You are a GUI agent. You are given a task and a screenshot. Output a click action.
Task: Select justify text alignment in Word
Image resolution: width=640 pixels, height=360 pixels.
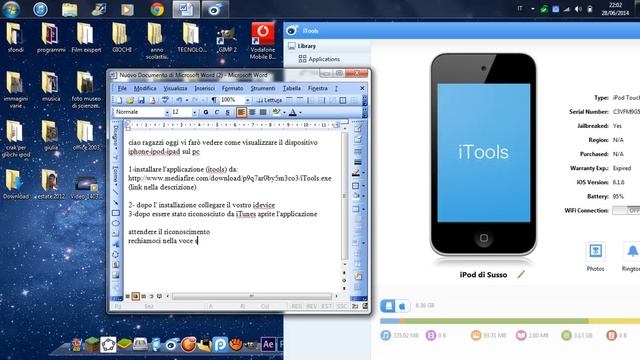[x=263, y=112]
